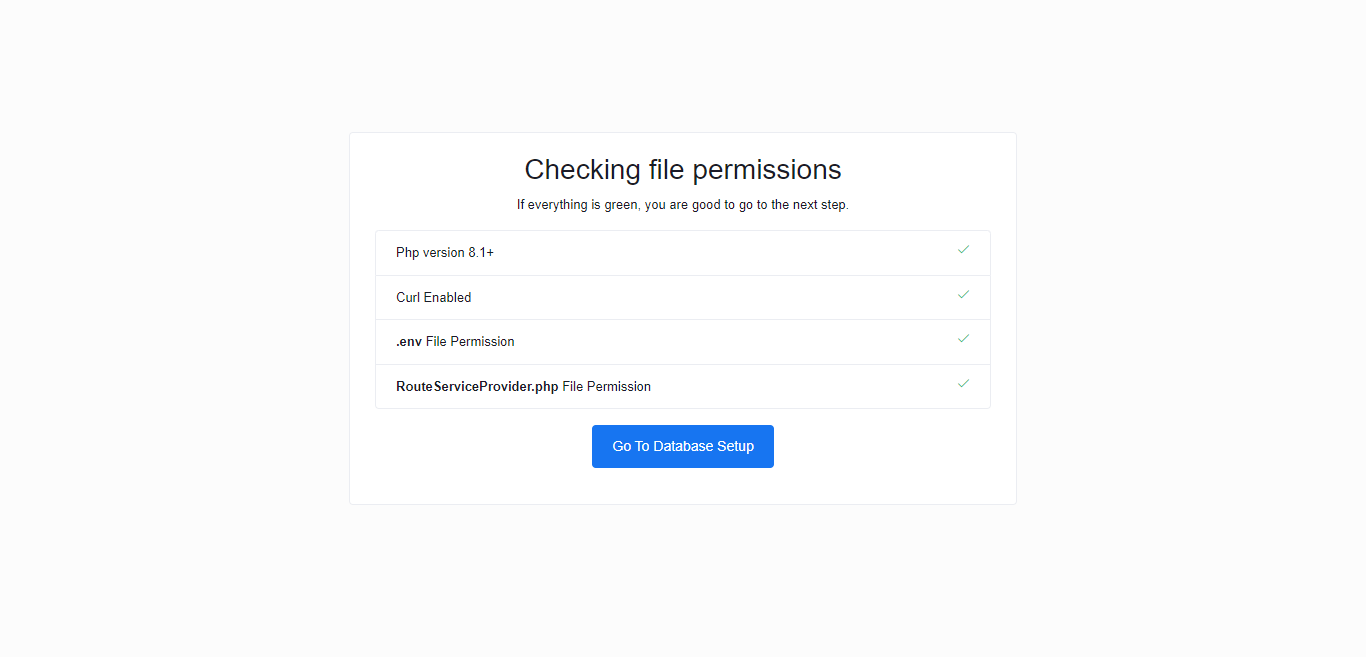Click the green checkmark beside Curl Enabled
The height and width of the screenshot is (657, 1366).
coord(963,294)
